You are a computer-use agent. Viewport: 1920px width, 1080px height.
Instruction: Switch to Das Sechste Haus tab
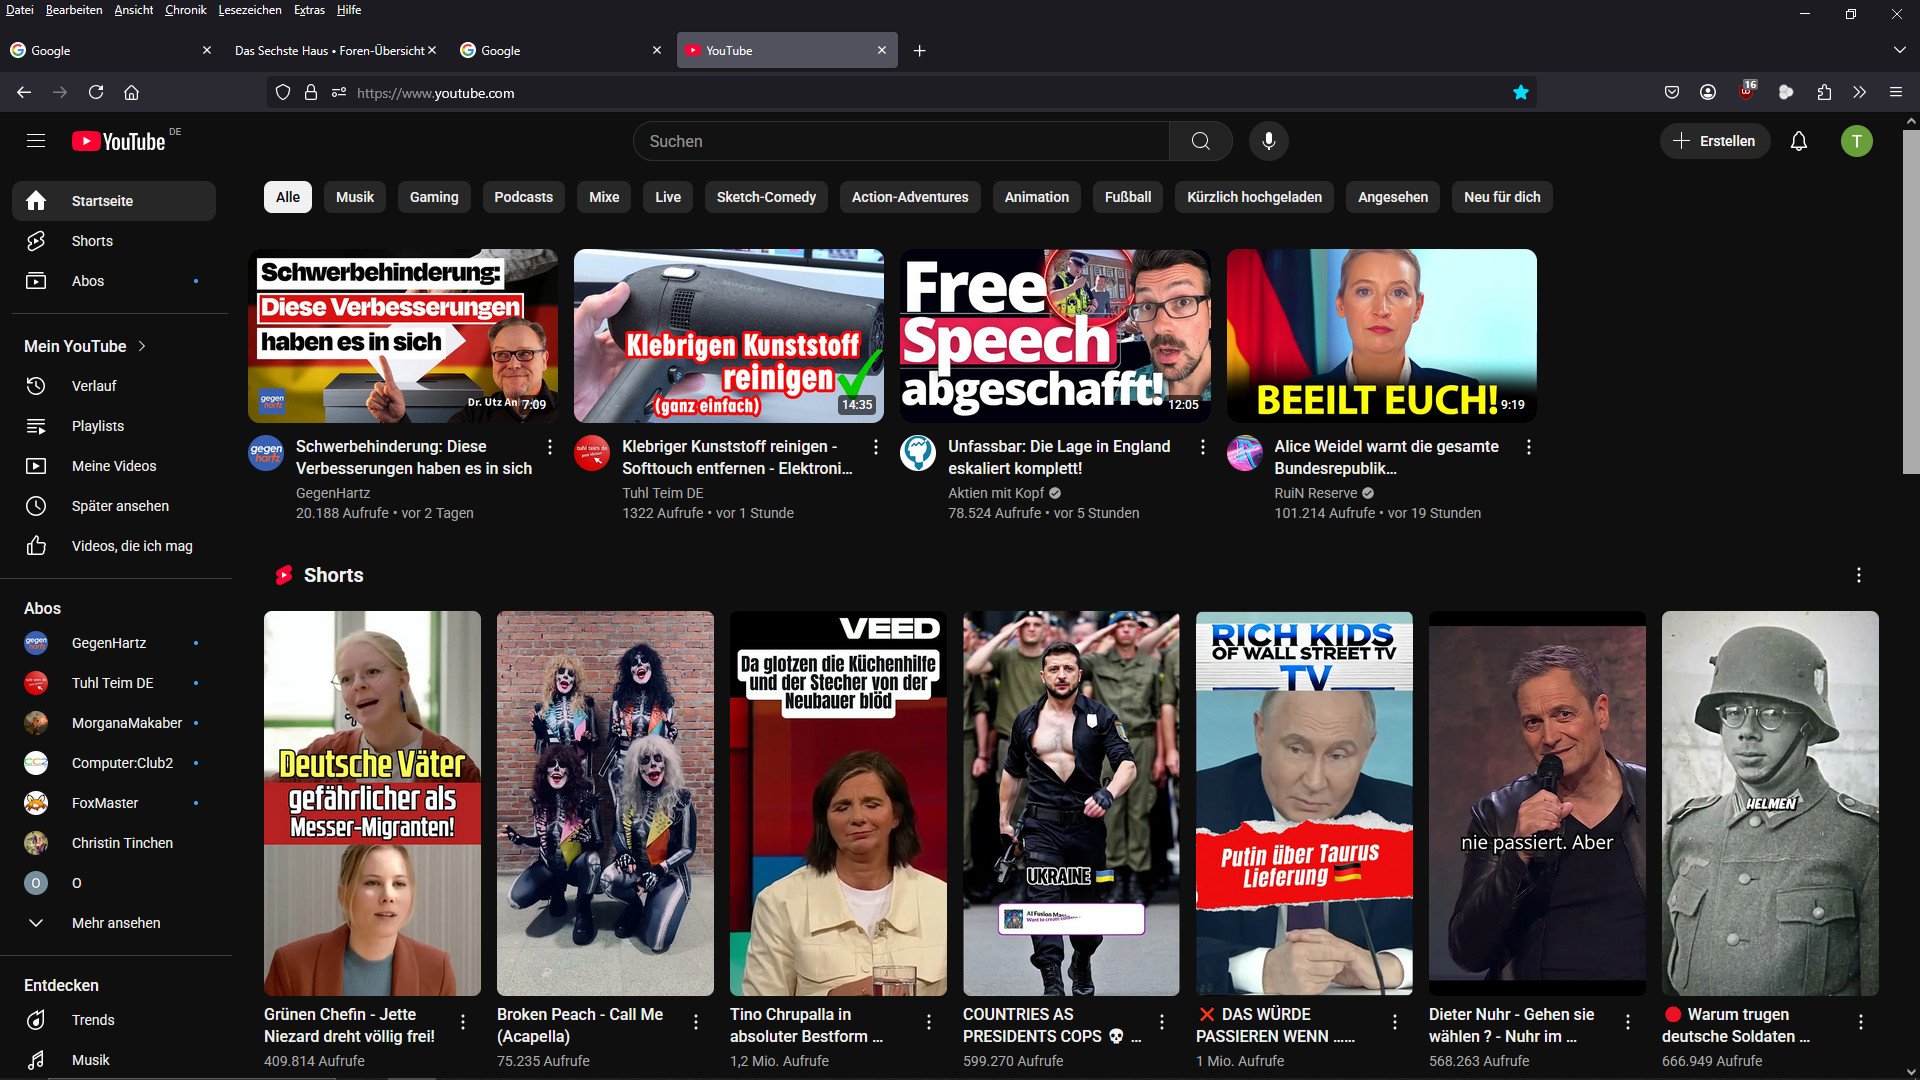coord(329,50)
